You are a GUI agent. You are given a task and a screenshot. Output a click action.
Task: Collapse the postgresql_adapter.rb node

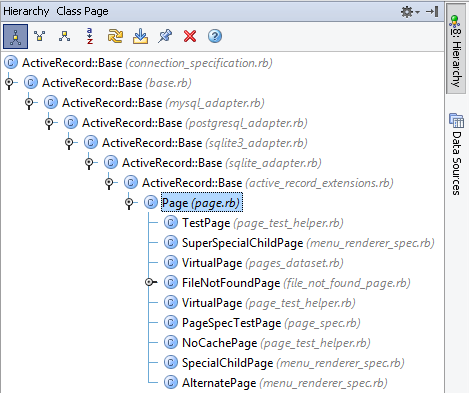[49, 123]
